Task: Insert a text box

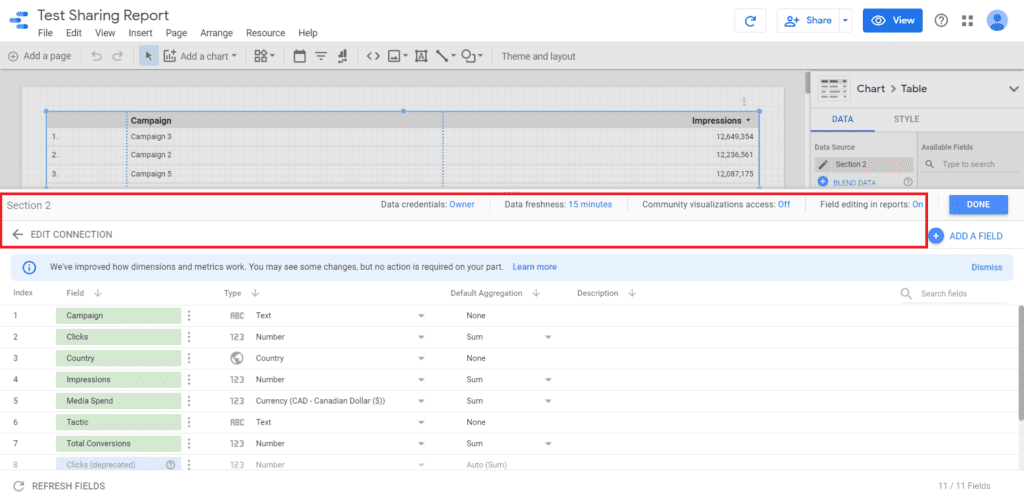Action: [421, 56]
